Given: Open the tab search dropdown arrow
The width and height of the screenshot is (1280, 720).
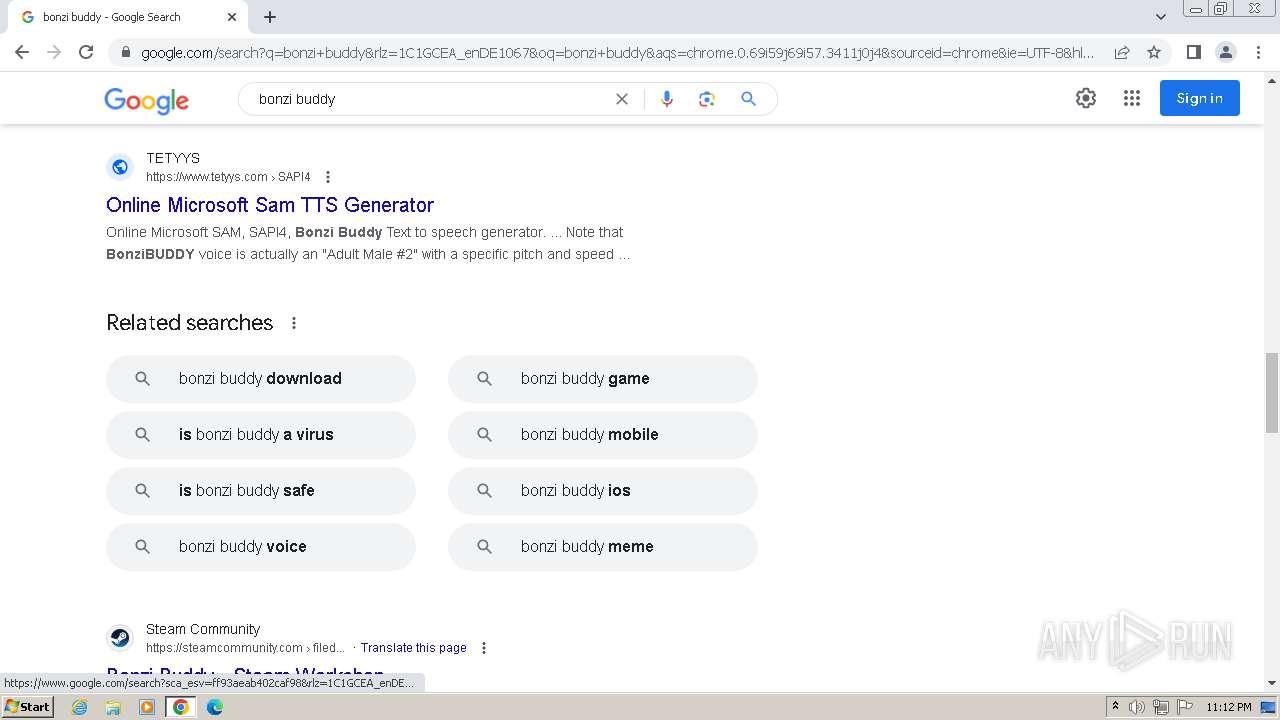Looking at the screenshot, I should click(1161, 17).
